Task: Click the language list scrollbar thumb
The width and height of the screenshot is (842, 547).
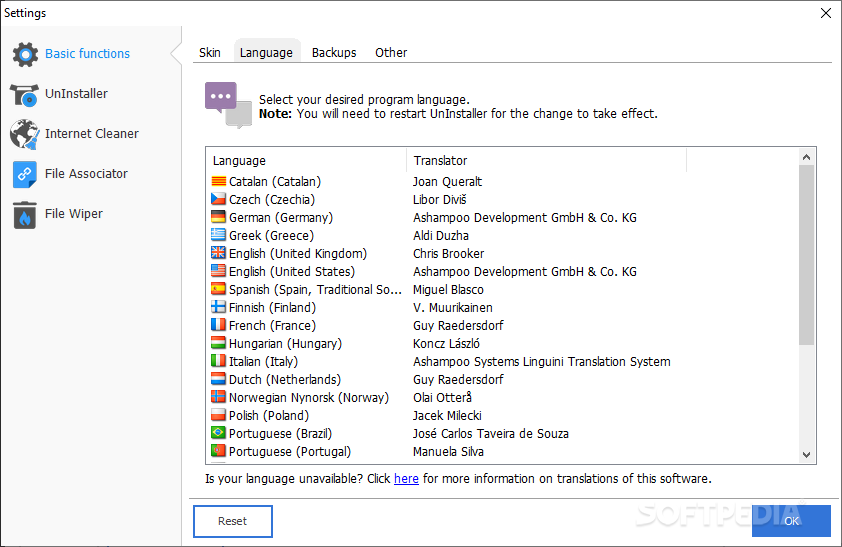Action: pyautogui.click(x=806, y=255)
